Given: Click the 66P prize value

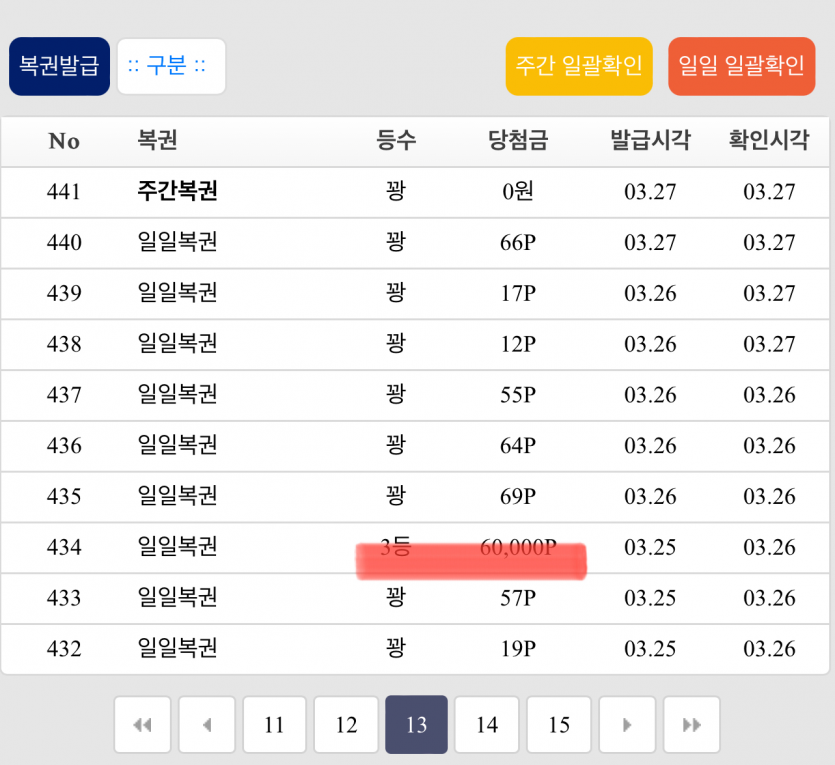Looking at the screenshot, I should coord(518,242).
